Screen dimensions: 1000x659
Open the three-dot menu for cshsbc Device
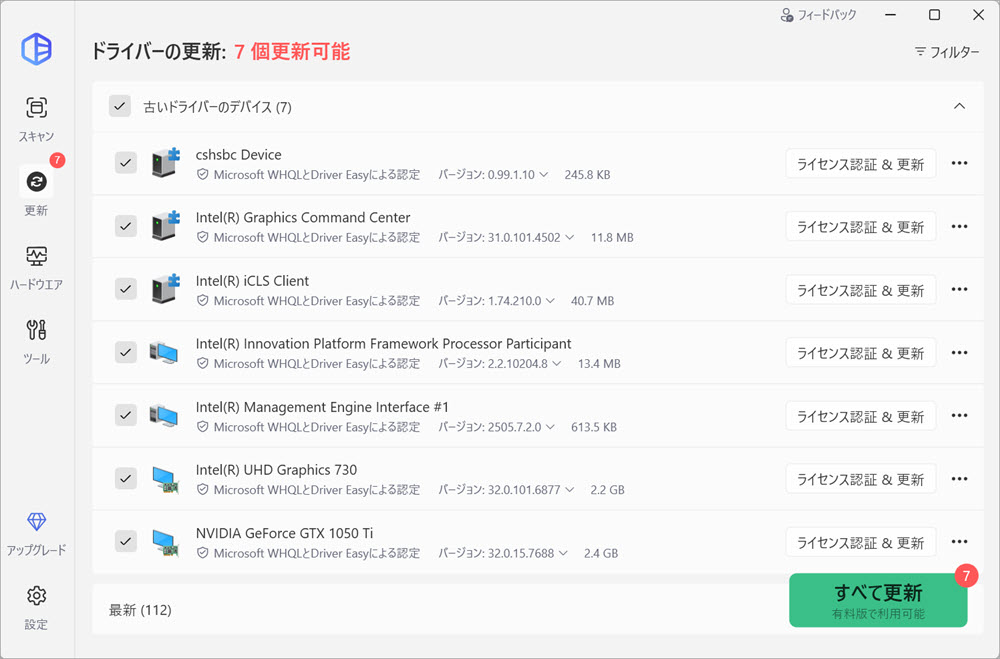959,163
